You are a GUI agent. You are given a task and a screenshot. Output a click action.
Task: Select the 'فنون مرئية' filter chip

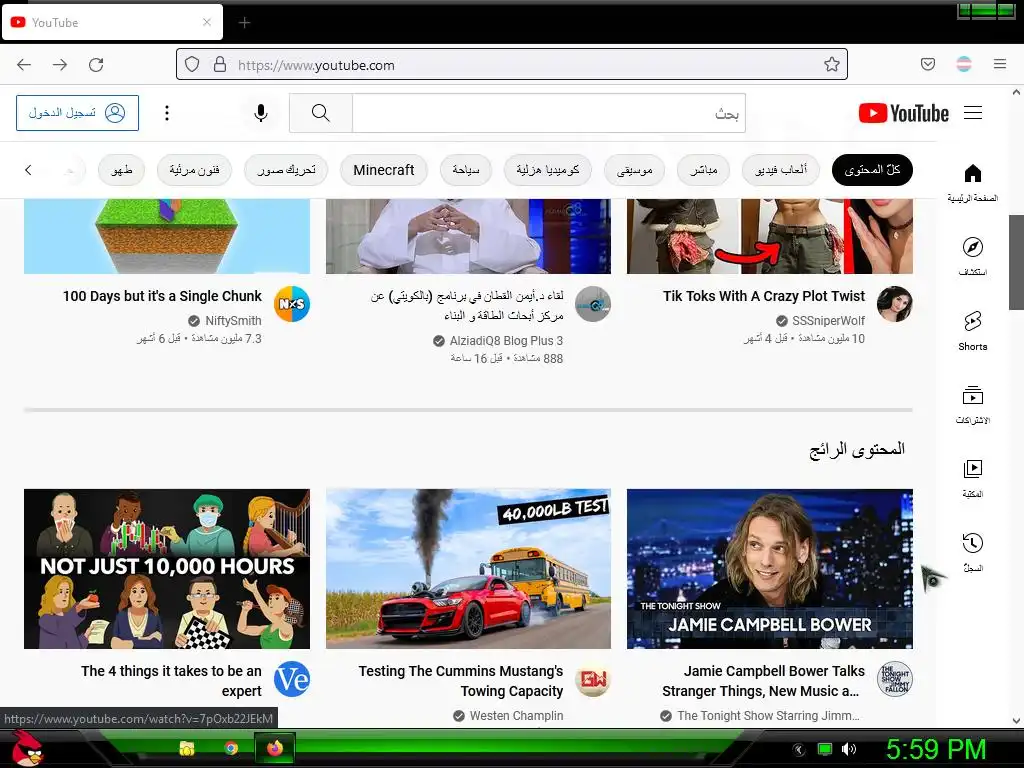(194, 170)
